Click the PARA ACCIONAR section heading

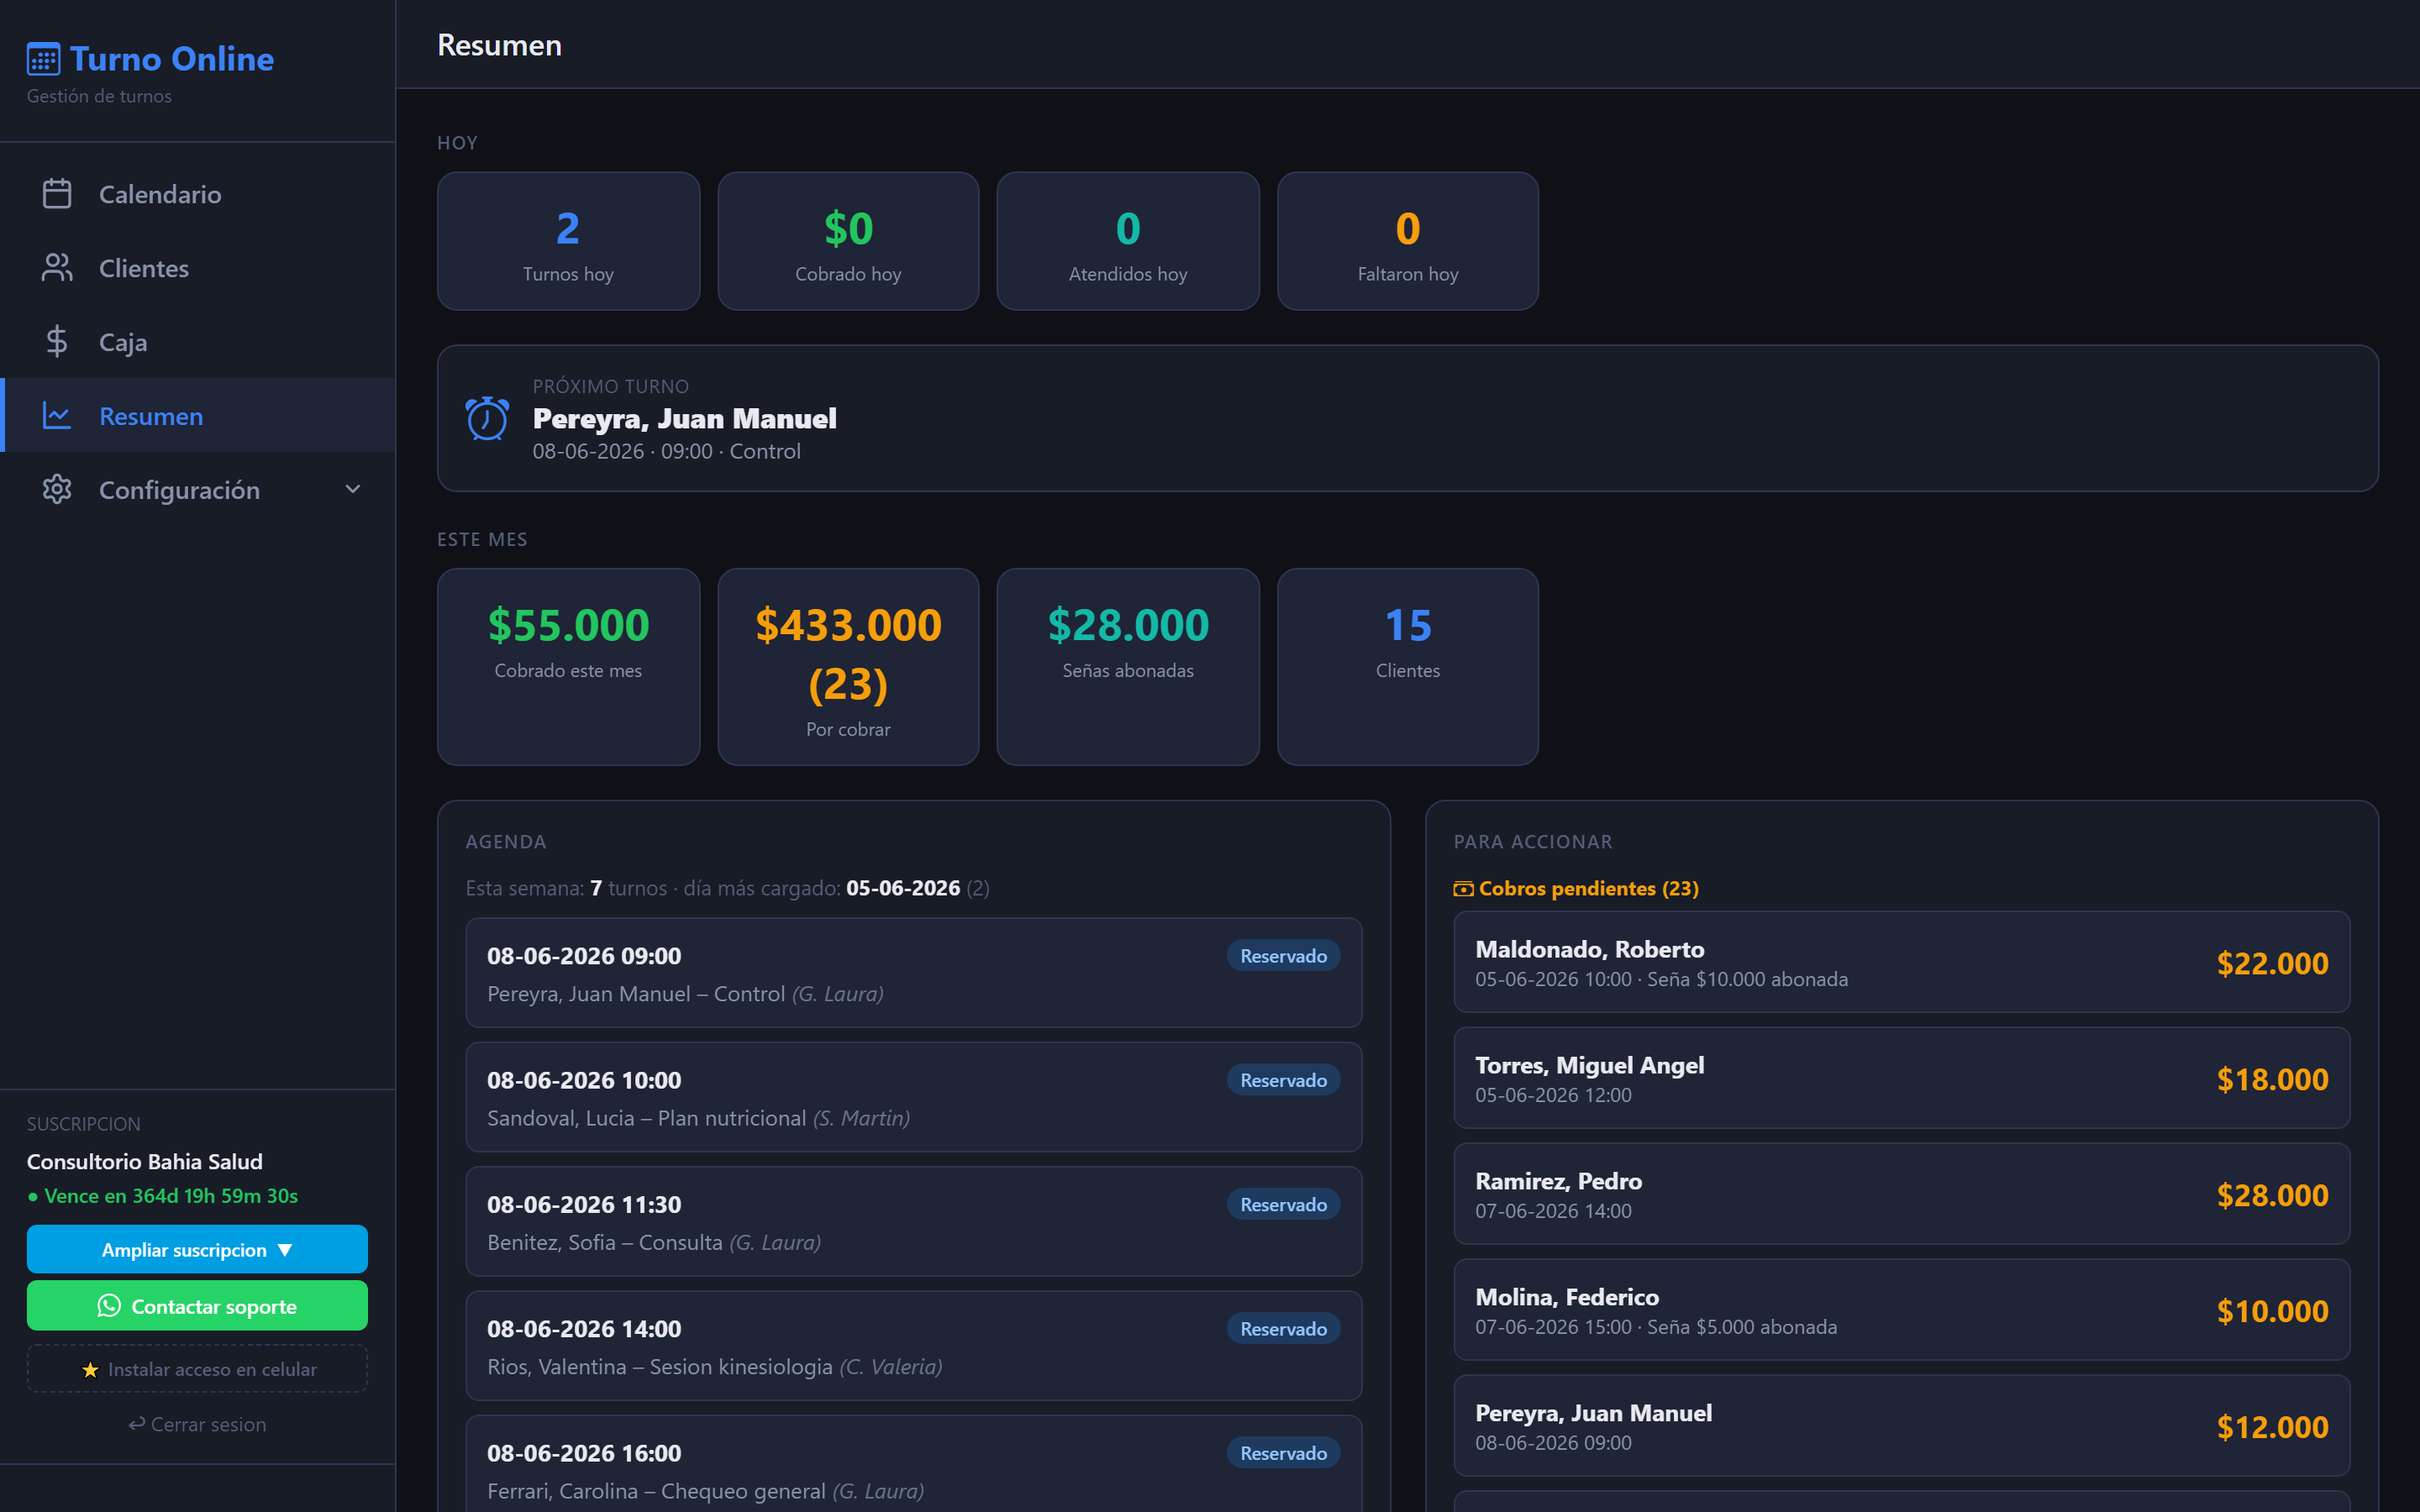(1533, 842)
